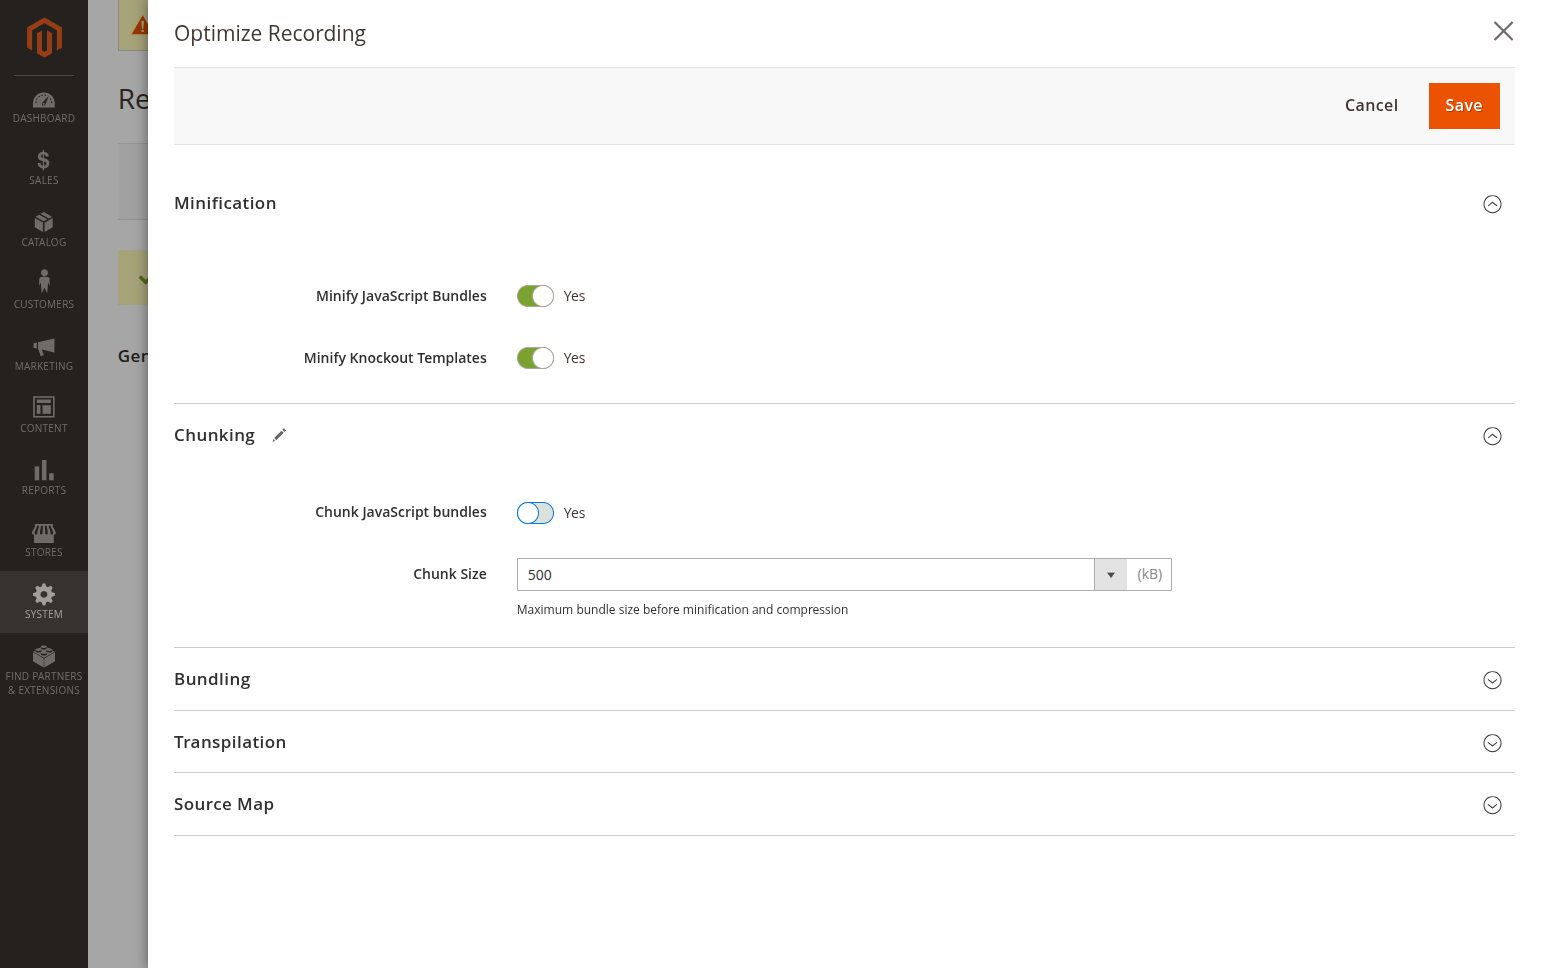Open the Catalog sidebar icon

44,222
